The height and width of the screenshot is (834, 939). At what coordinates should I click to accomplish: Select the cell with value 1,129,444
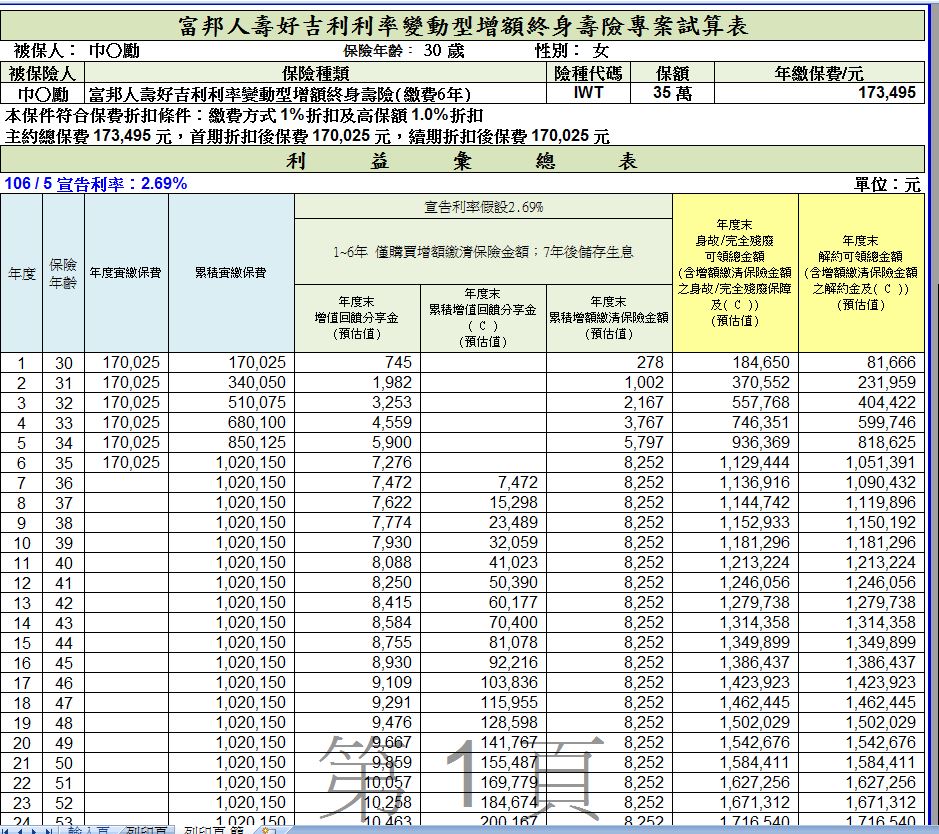735,462
